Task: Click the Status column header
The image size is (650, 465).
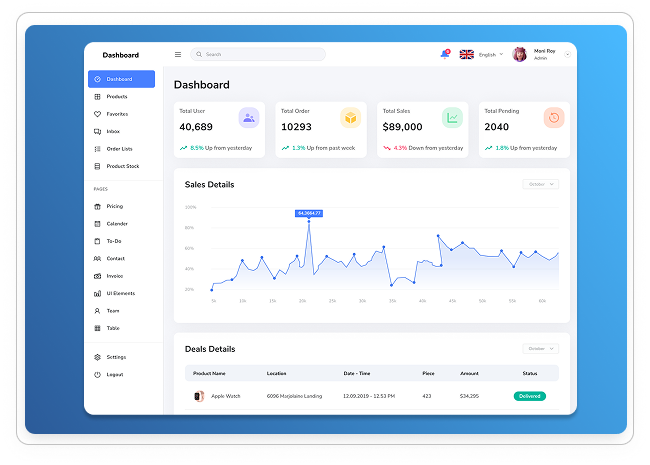Action: 530,373
